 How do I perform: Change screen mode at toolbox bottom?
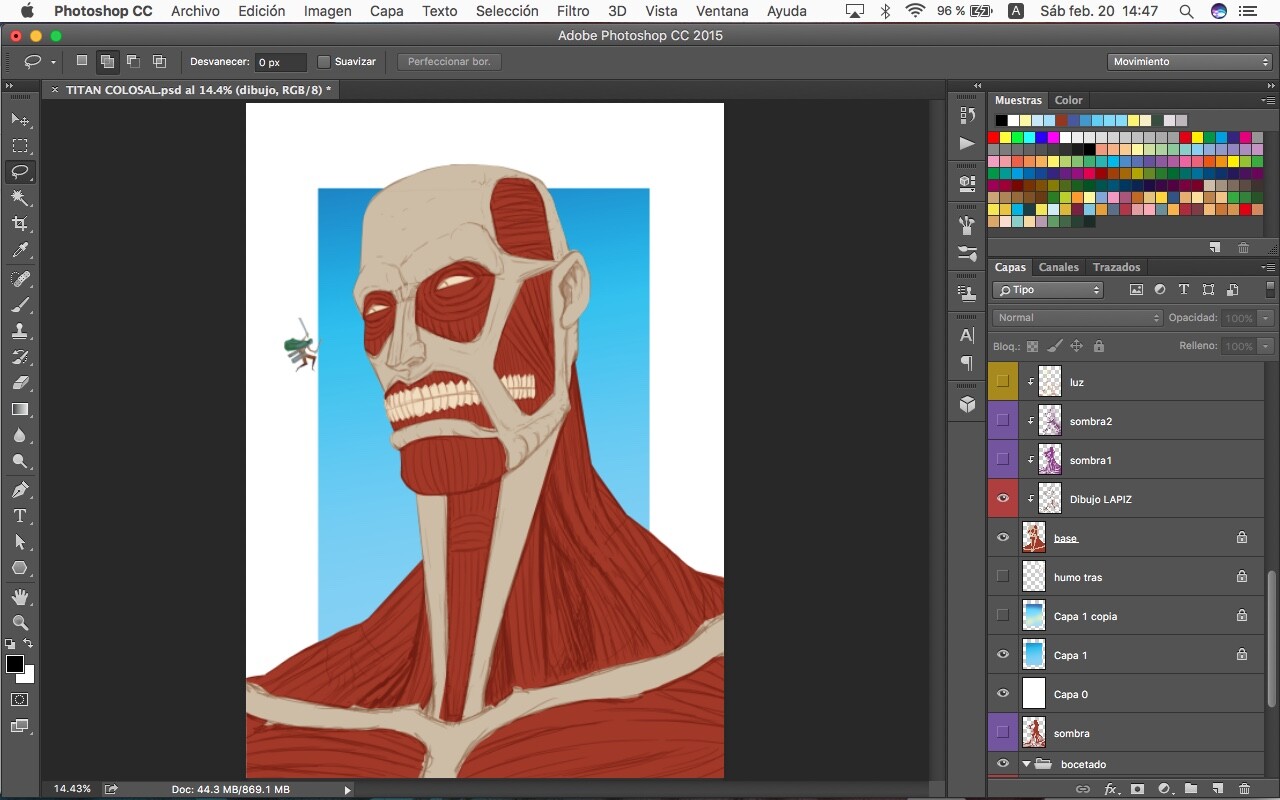pyautogui.click(x=20, y=727)
